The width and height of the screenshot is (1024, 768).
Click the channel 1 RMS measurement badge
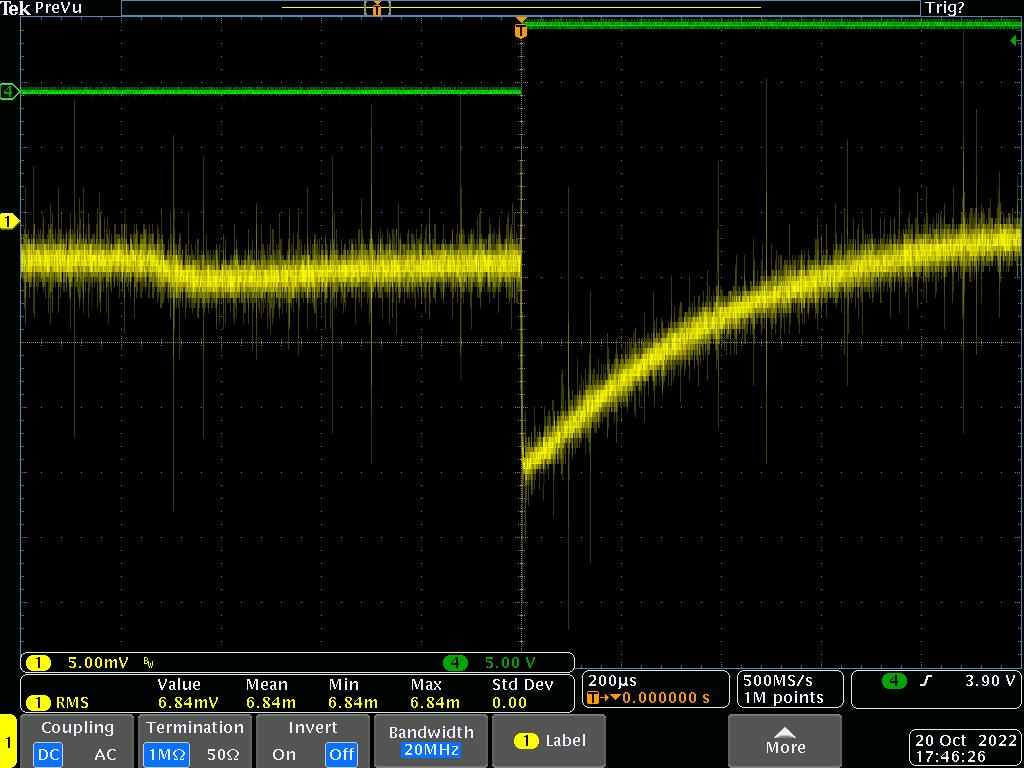point(38,703)
